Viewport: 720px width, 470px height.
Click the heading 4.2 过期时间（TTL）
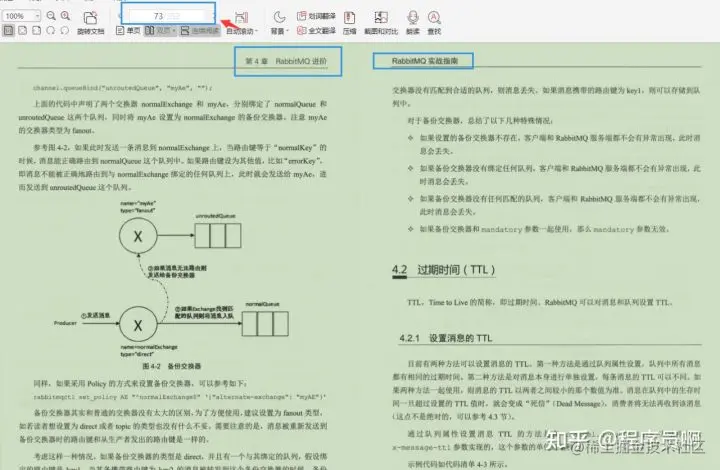(x=444, y=270)
